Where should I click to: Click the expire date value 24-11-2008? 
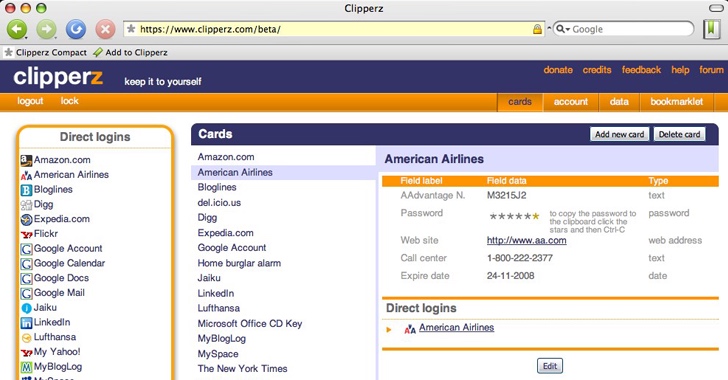pos(510,275)
